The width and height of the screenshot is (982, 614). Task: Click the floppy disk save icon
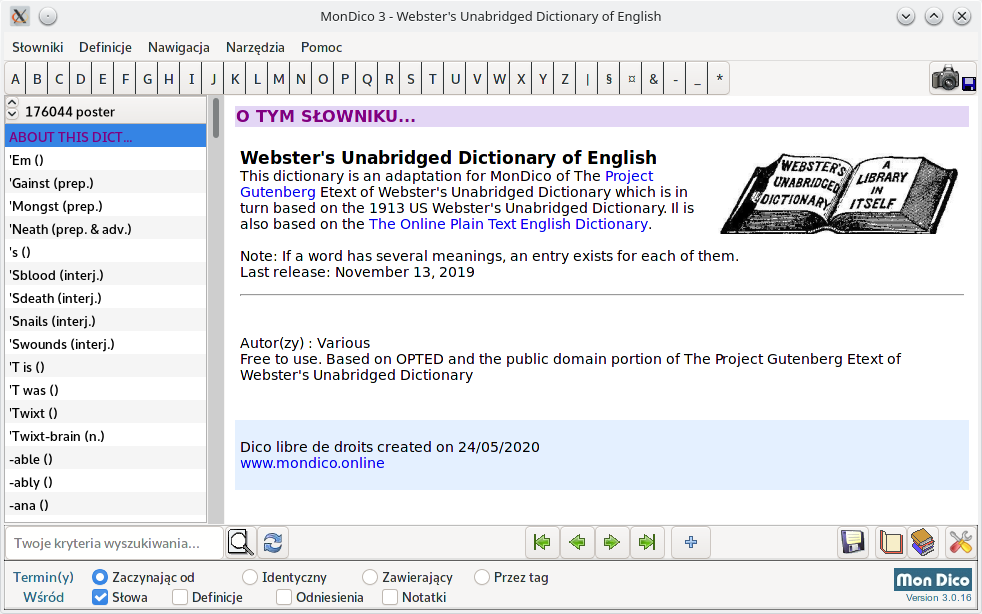point(853,543)
